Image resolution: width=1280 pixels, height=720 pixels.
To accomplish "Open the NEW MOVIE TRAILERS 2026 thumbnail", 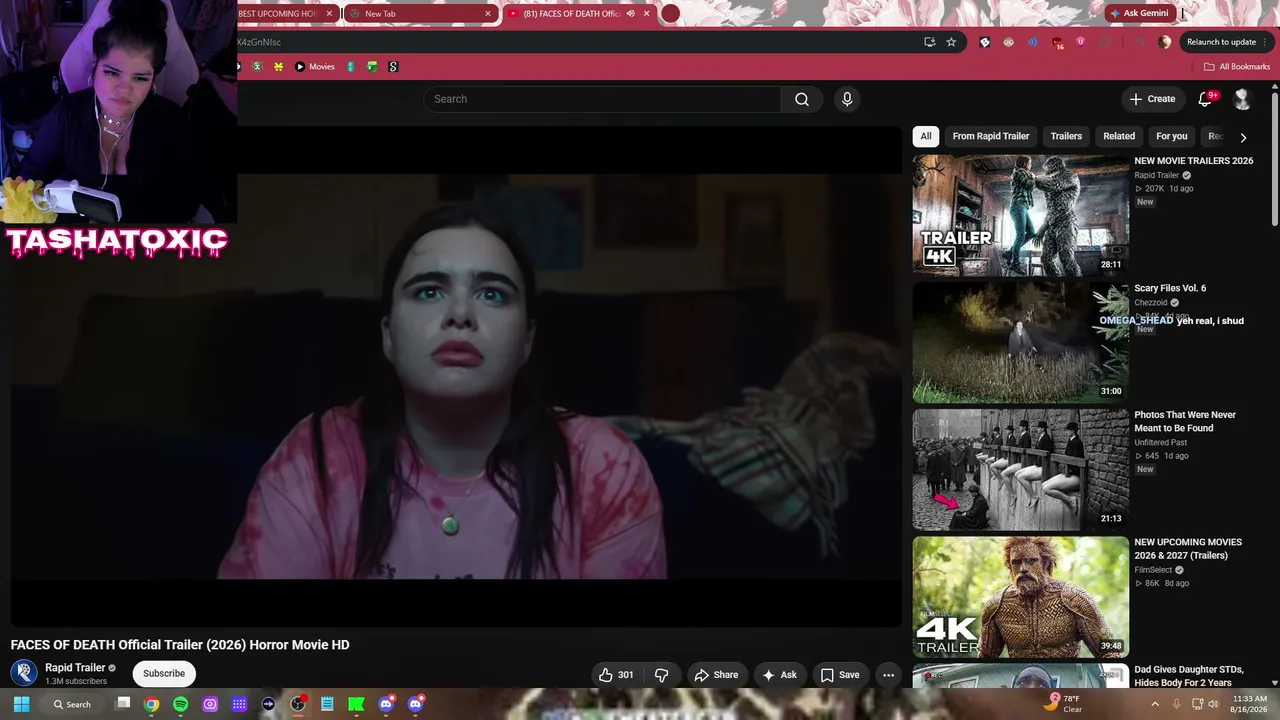I will click(x=1020, y=215).
